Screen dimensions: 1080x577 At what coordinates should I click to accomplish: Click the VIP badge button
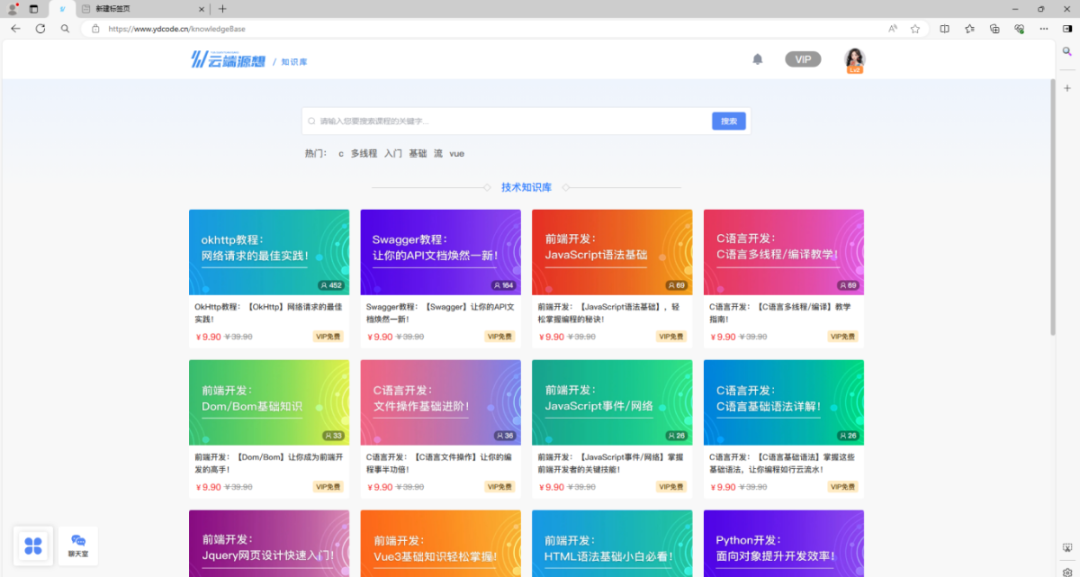(802, 60)
